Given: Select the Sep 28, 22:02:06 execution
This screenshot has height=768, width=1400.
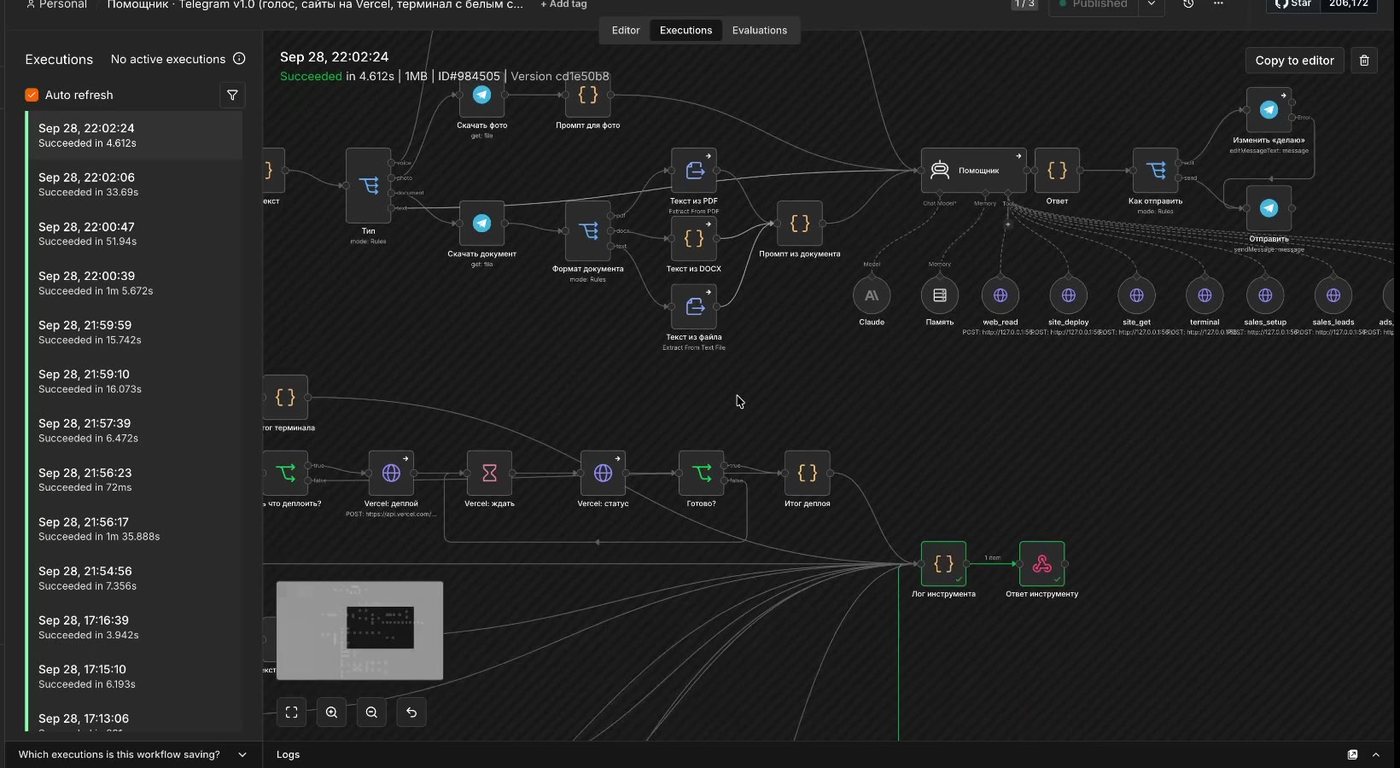Looking at the screenshot, I should pos(134,184).
